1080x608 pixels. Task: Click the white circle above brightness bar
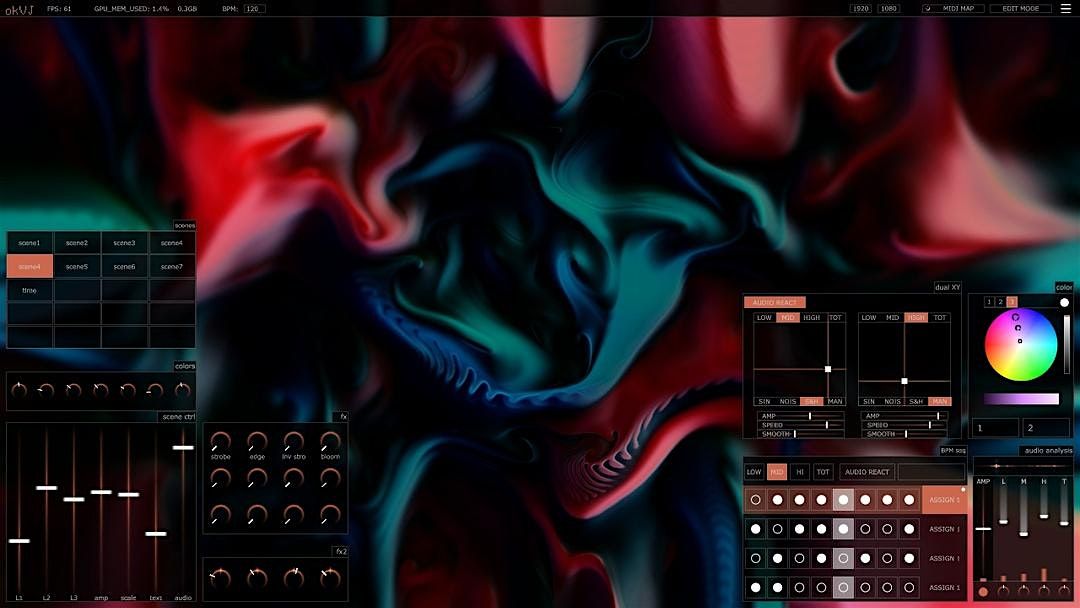(x=1065, y=303)
